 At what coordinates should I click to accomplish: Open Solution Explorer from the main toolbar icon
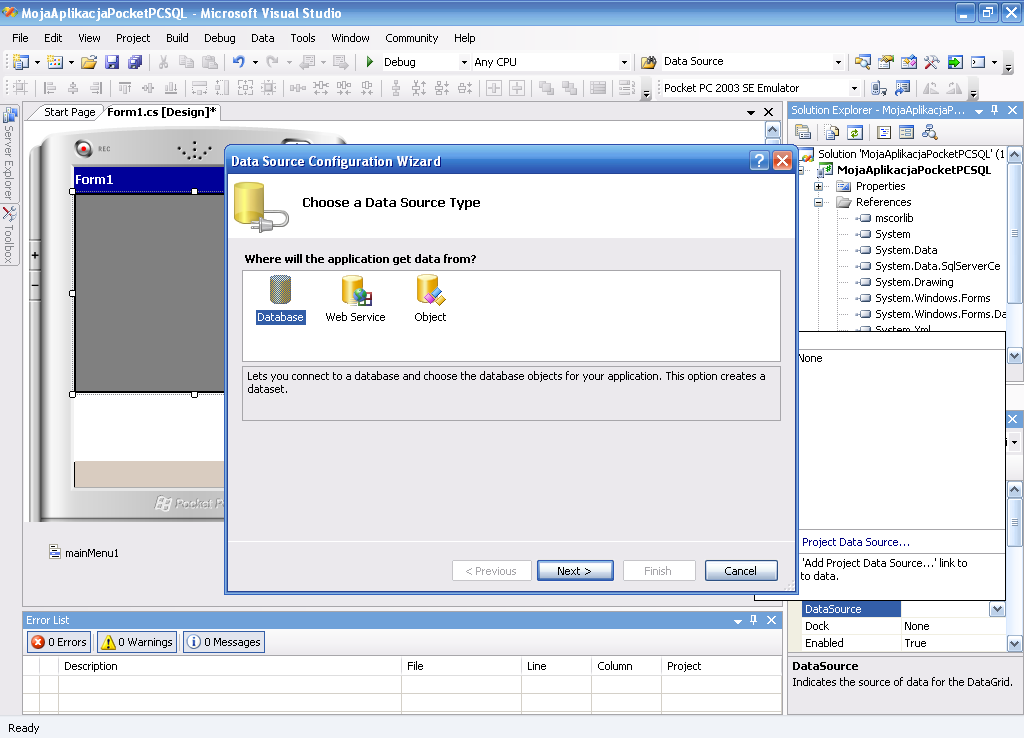pyautogui.click(x=863, y=62)
